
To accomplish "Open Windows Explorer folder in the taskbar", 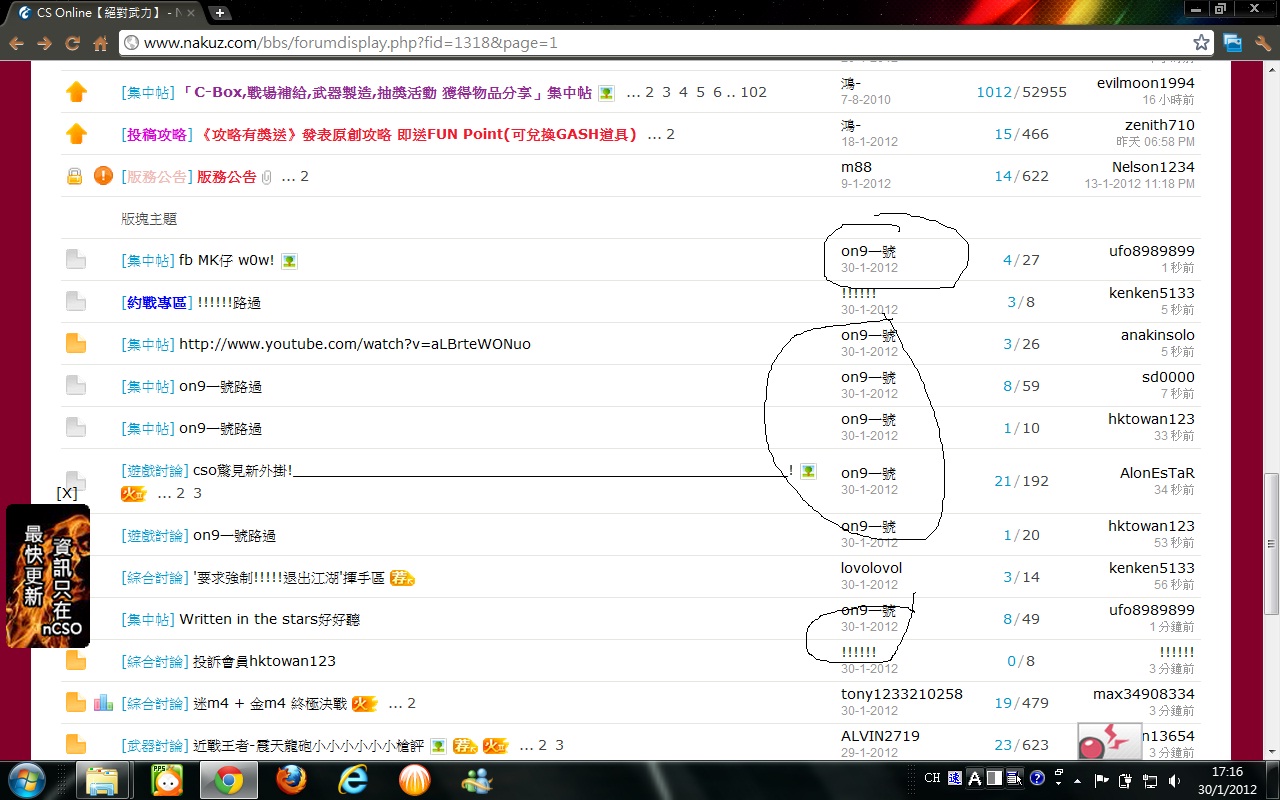I will pos(102,779).
